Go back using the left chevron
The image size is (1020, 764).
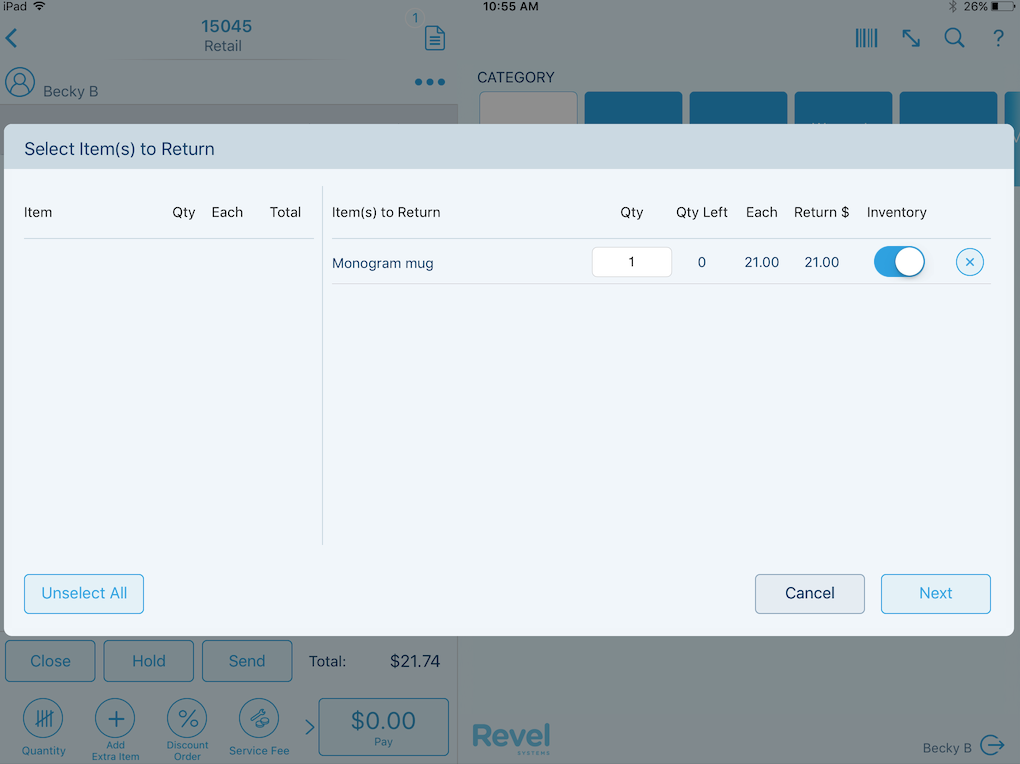(12, 38)
